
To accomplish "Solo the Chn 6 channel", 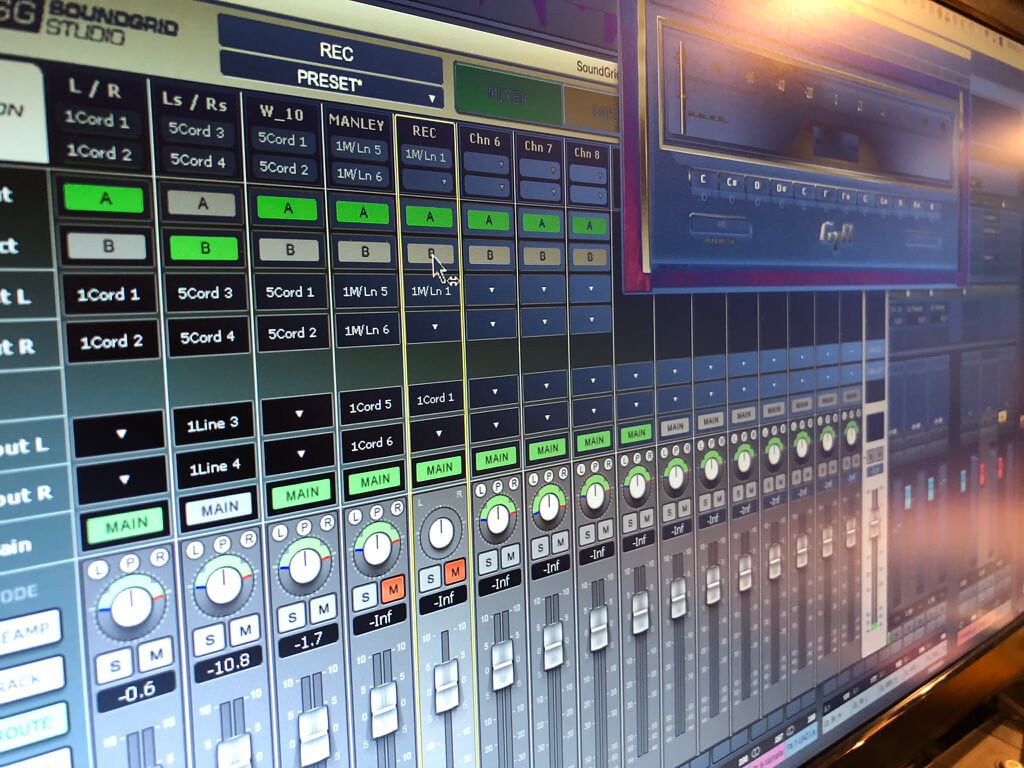I will 488,562.
